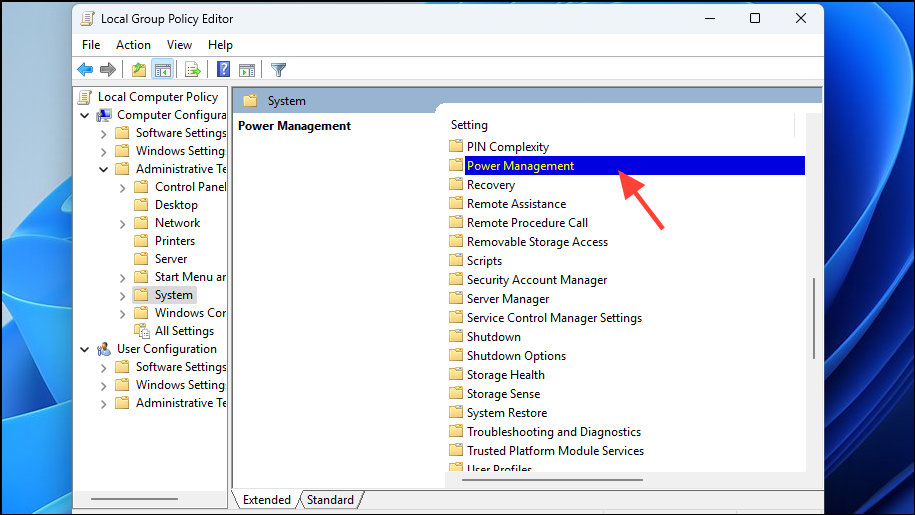Collapse Administrative Templates under Computer Configuration

[x=103, y=169]
